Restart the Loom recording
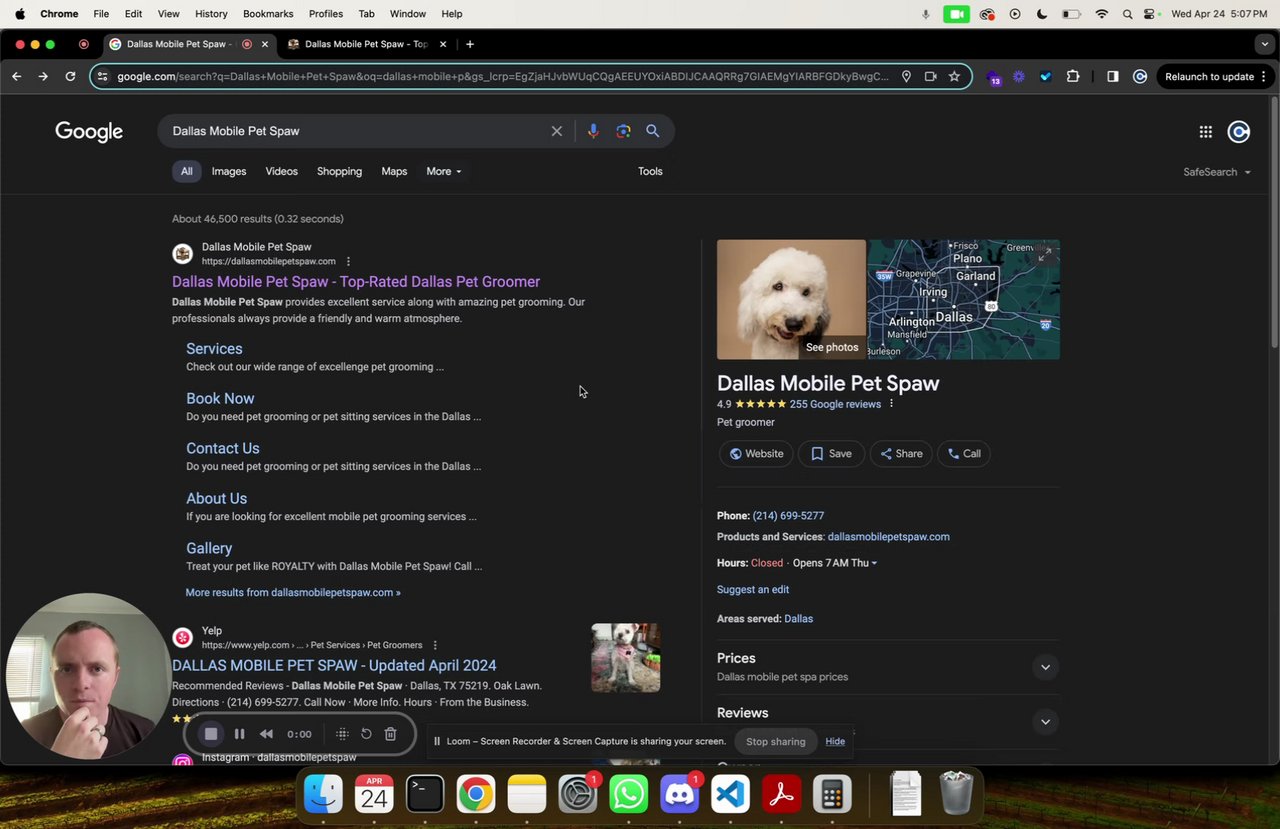 pos(366,734)
